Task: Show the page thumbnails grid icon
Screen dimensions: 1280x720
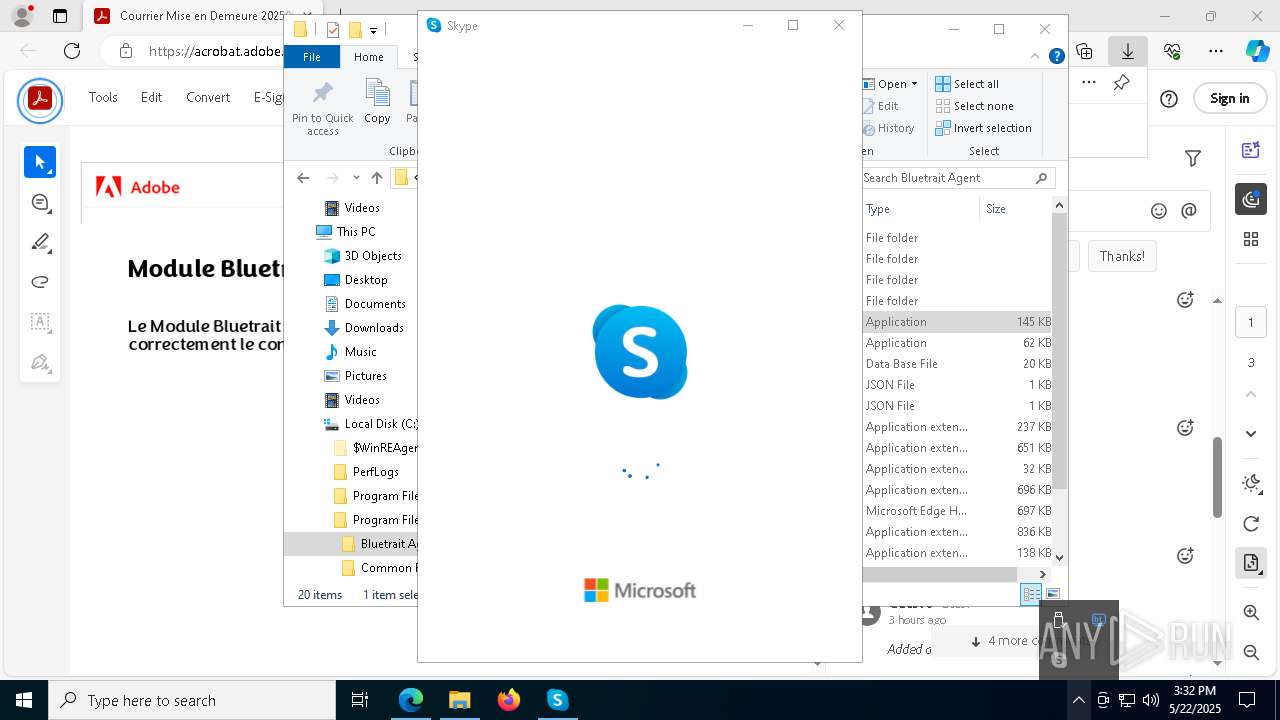Action: (1251, 239)
